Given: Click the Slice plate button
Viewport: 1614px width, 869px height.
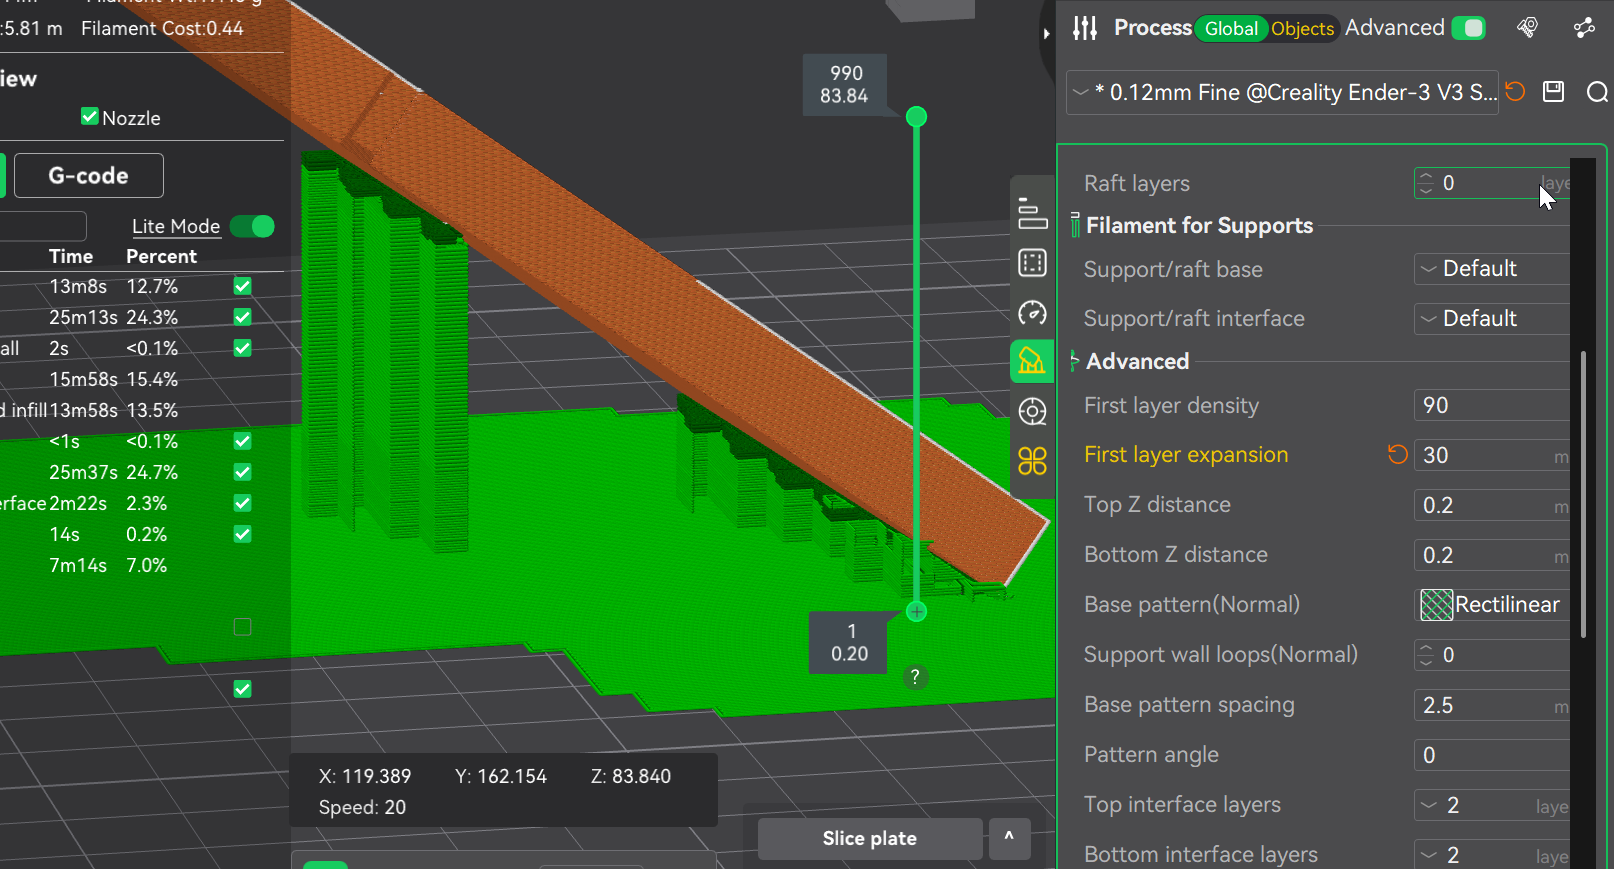Looking at the screenshot, I should [x=869, y=838].
